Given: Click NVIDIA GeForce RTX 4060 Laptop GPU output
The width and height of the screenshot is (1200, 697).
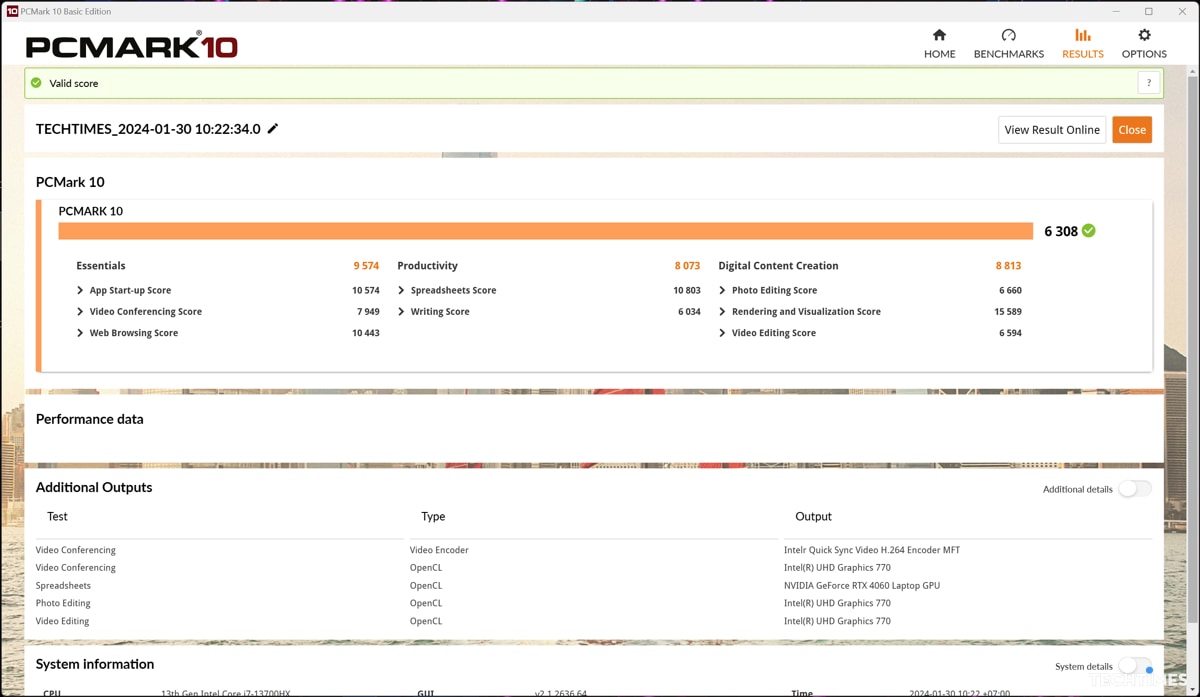Looking at the screenshot, I should (x=862, y=586).
